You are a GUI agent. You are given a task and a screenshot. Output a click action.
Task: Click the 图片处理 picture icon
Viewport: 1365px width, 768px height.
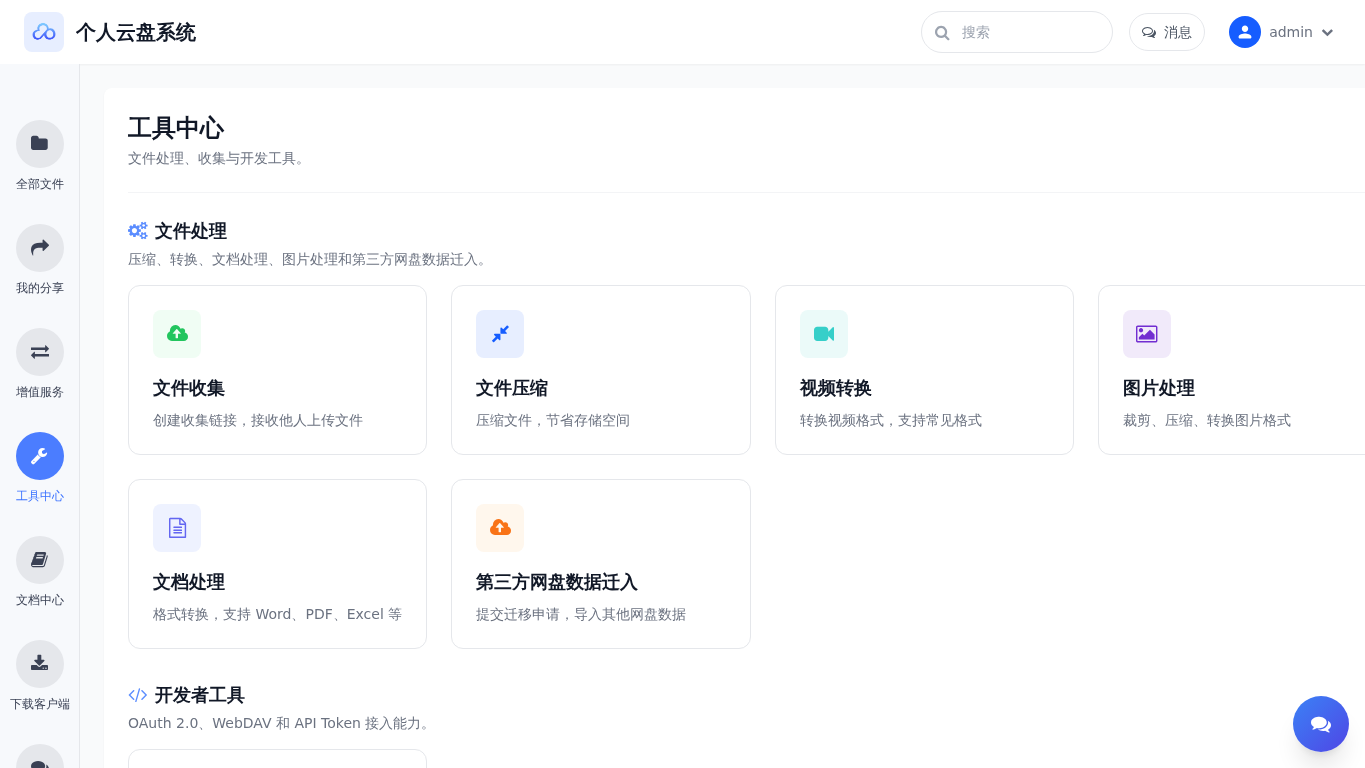coord(1147,334)
